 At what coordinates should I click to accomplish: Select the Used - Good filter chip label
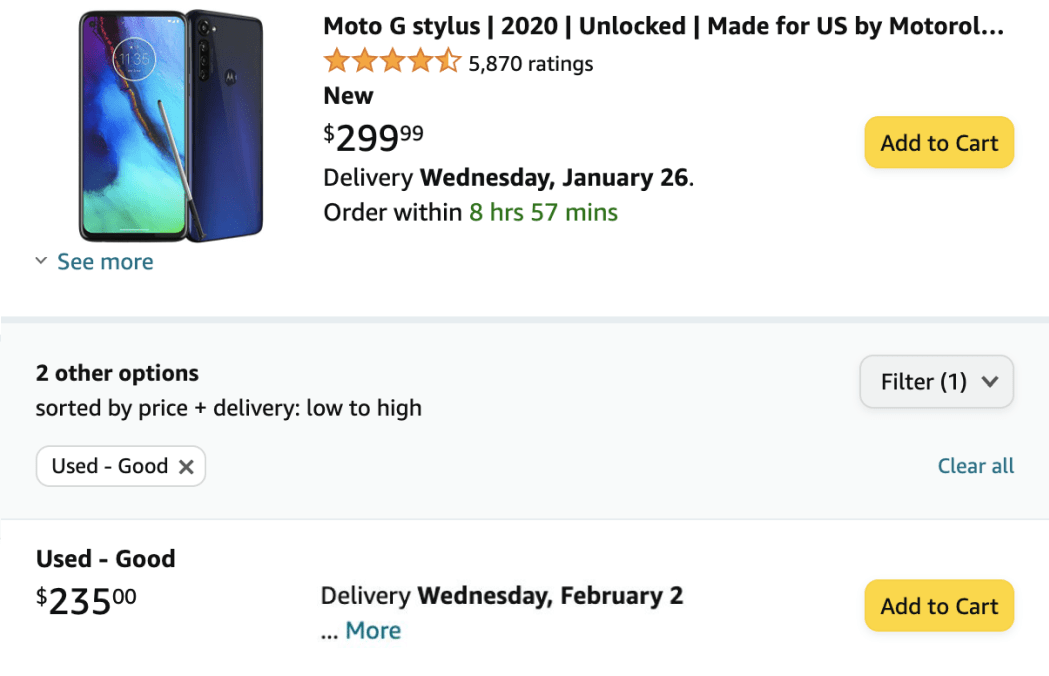[x=110, y=467]
